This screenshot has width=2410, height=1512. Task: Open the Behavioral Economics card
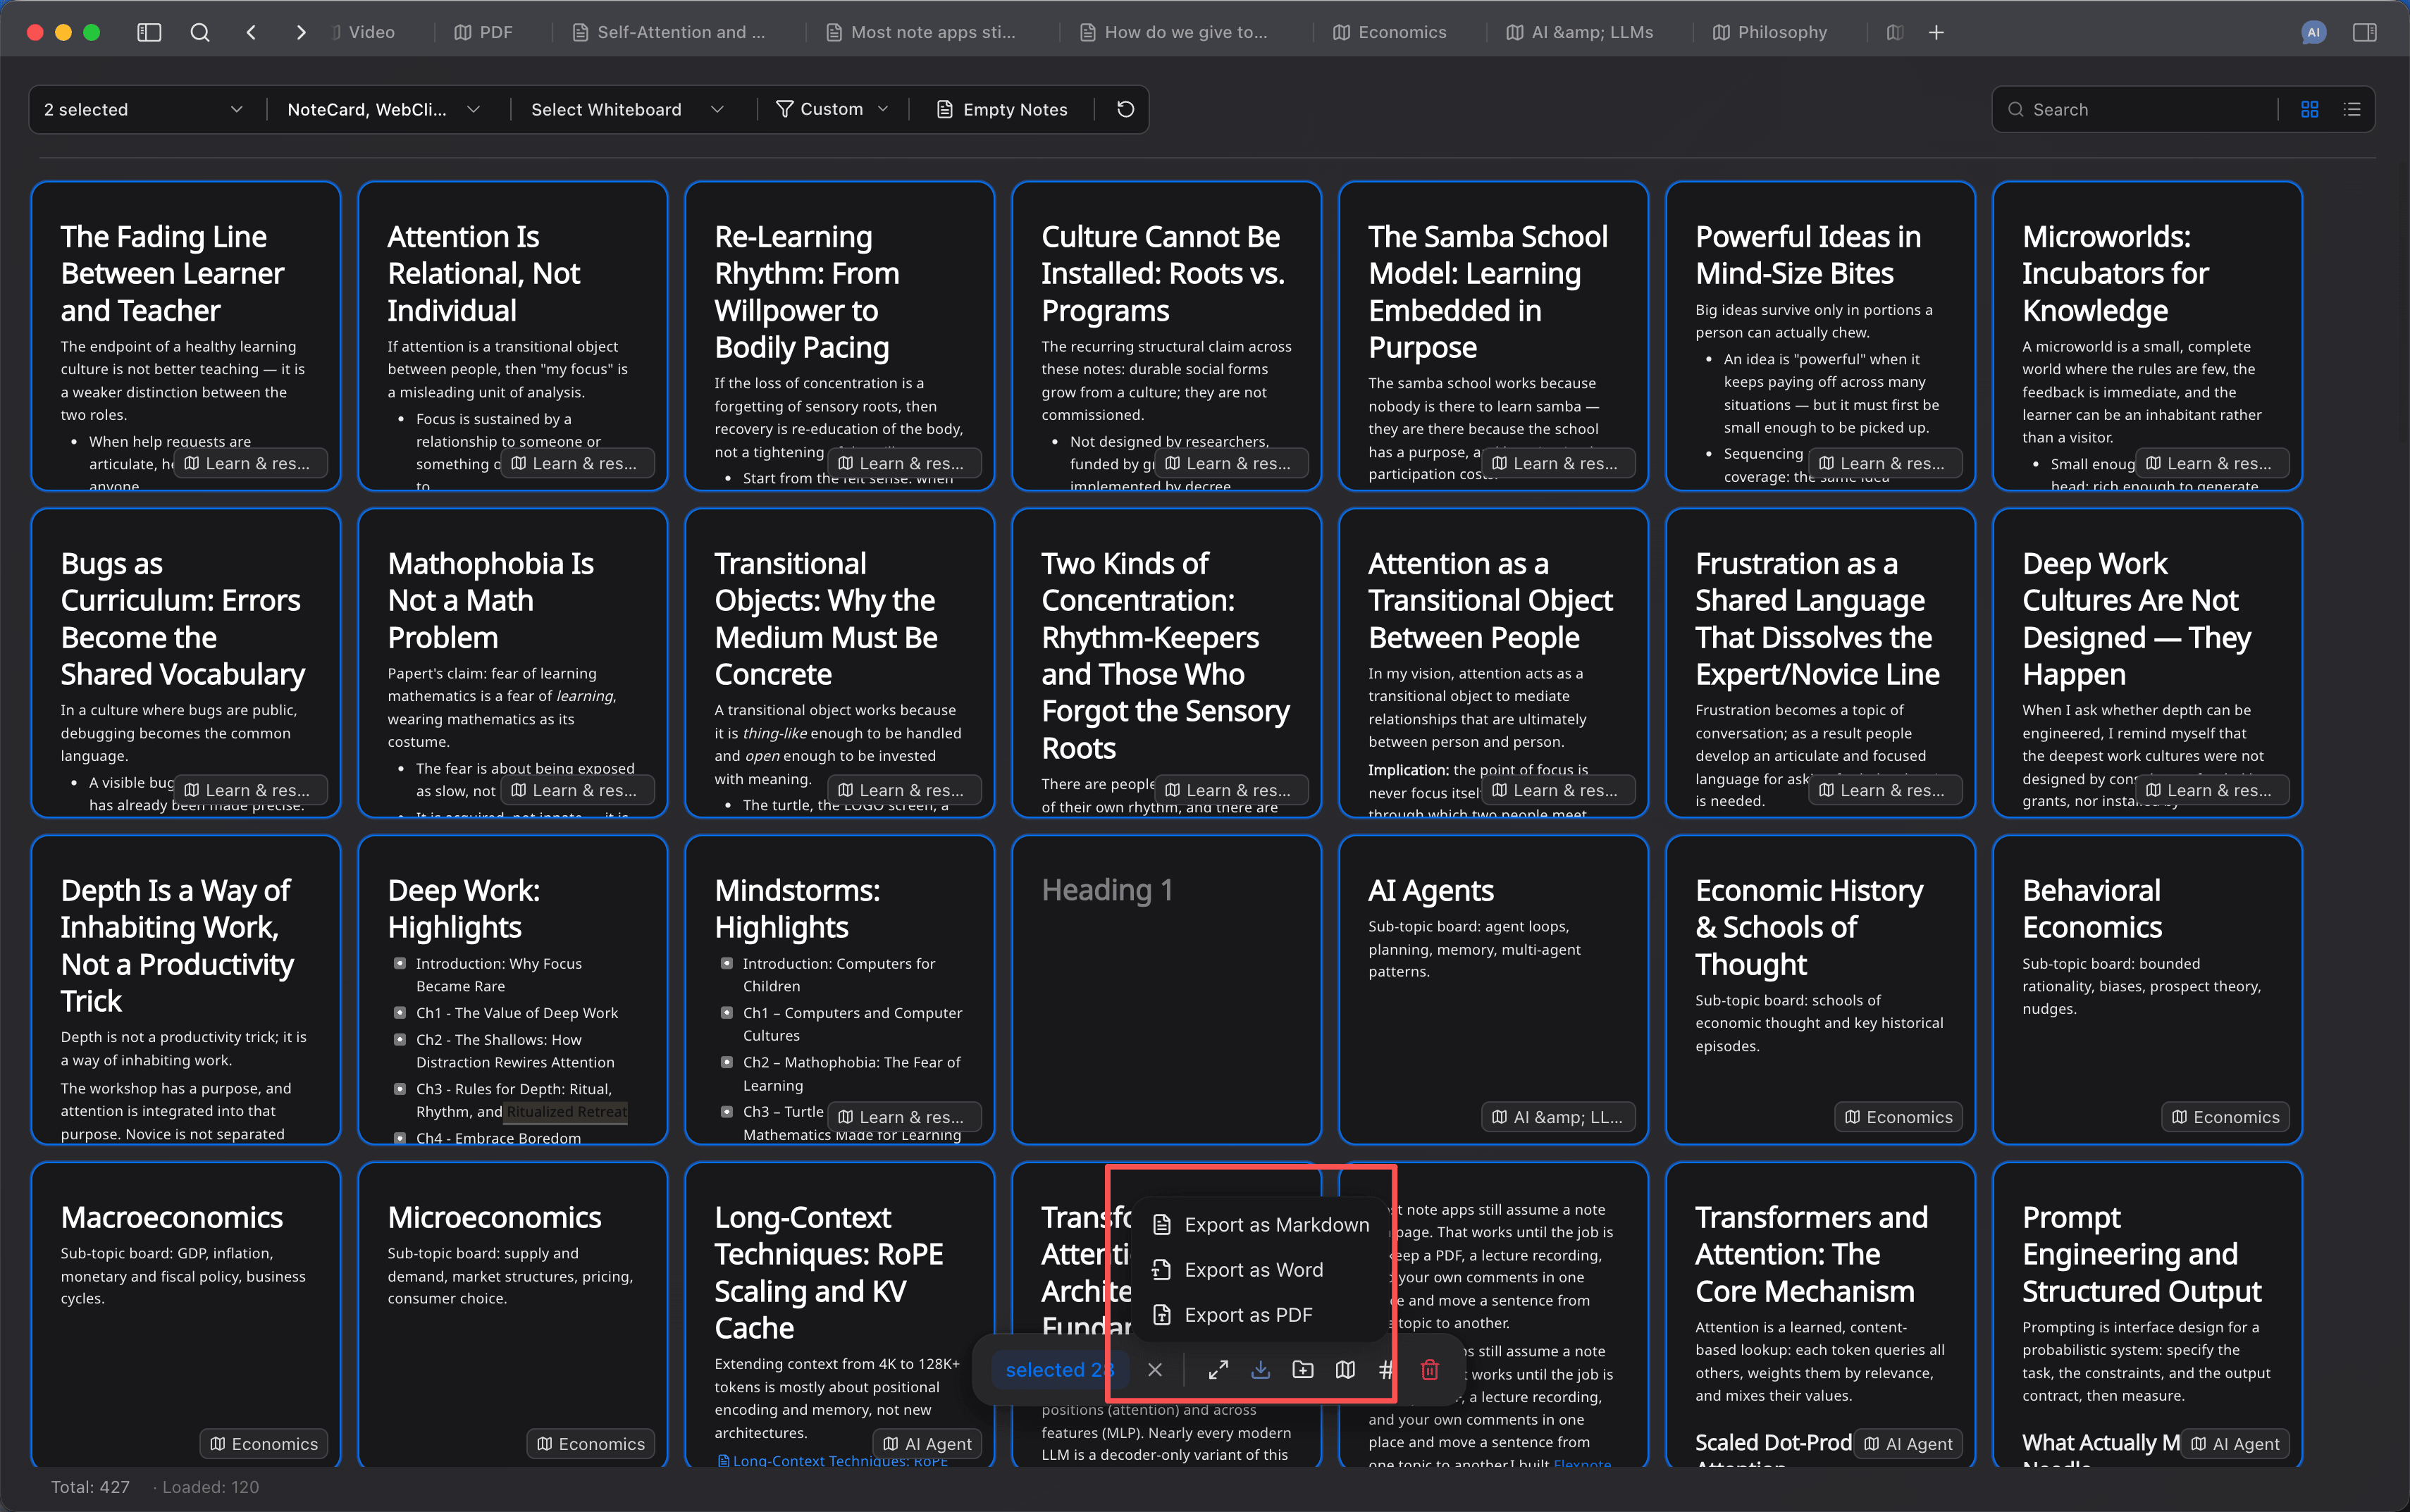(x=2147, y=989)
